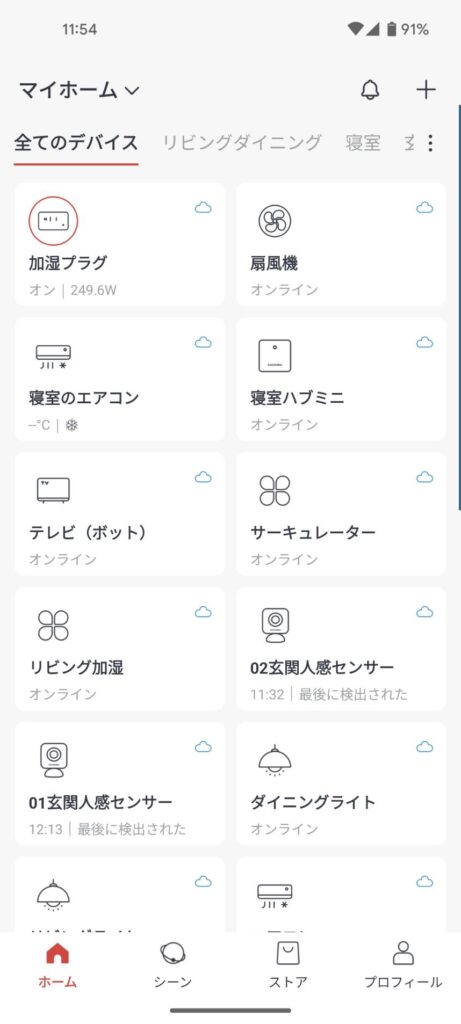Viewport: 461px width, 1024px height.
Task: Go to the シーン tab
Action: click(173, 966)
